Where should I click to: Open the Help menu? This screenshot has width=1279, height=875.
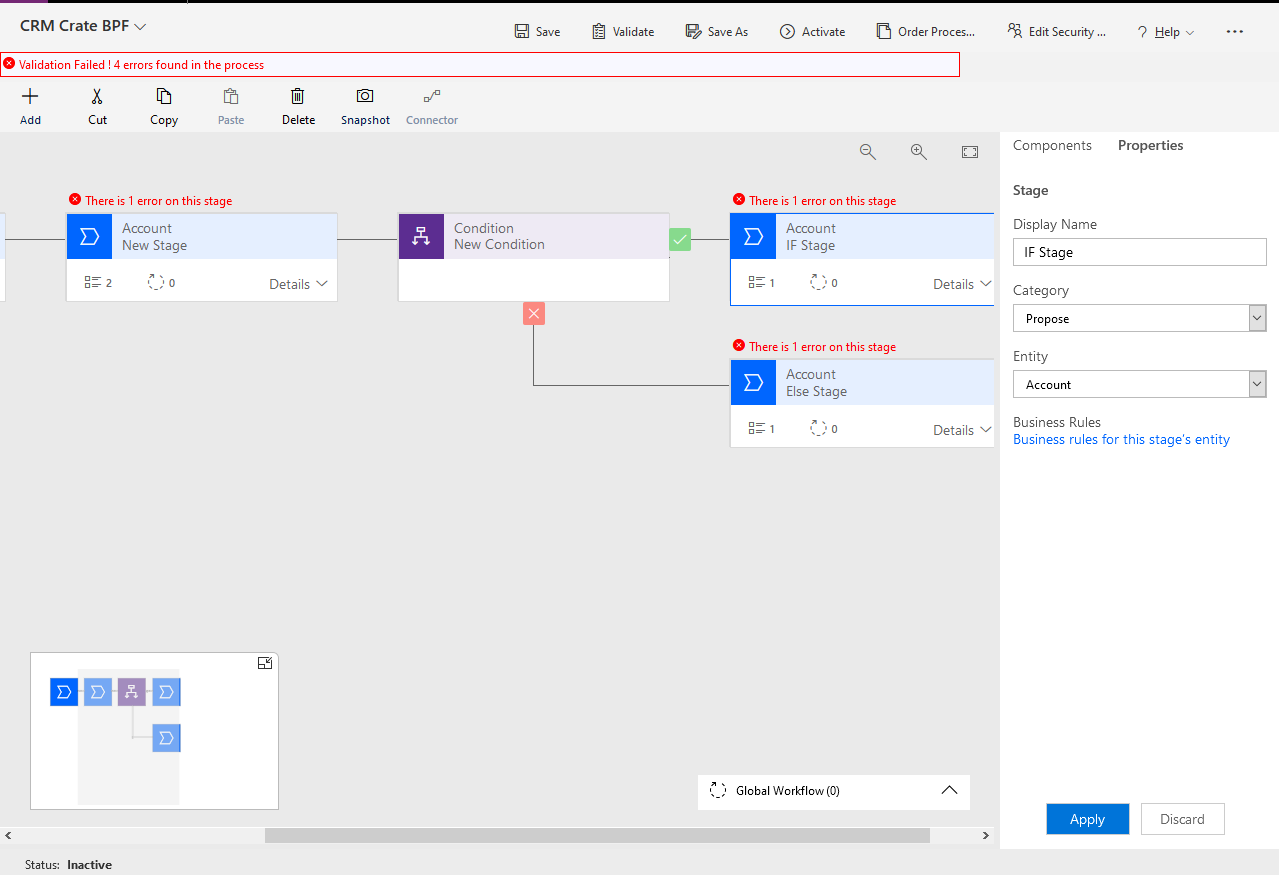point(1165,31)
